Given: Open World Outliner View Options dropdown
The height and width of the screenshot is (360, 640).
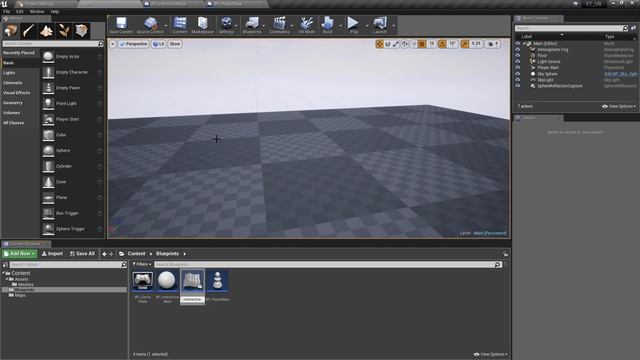Looking at the screenshot, I should coord(619,106).
